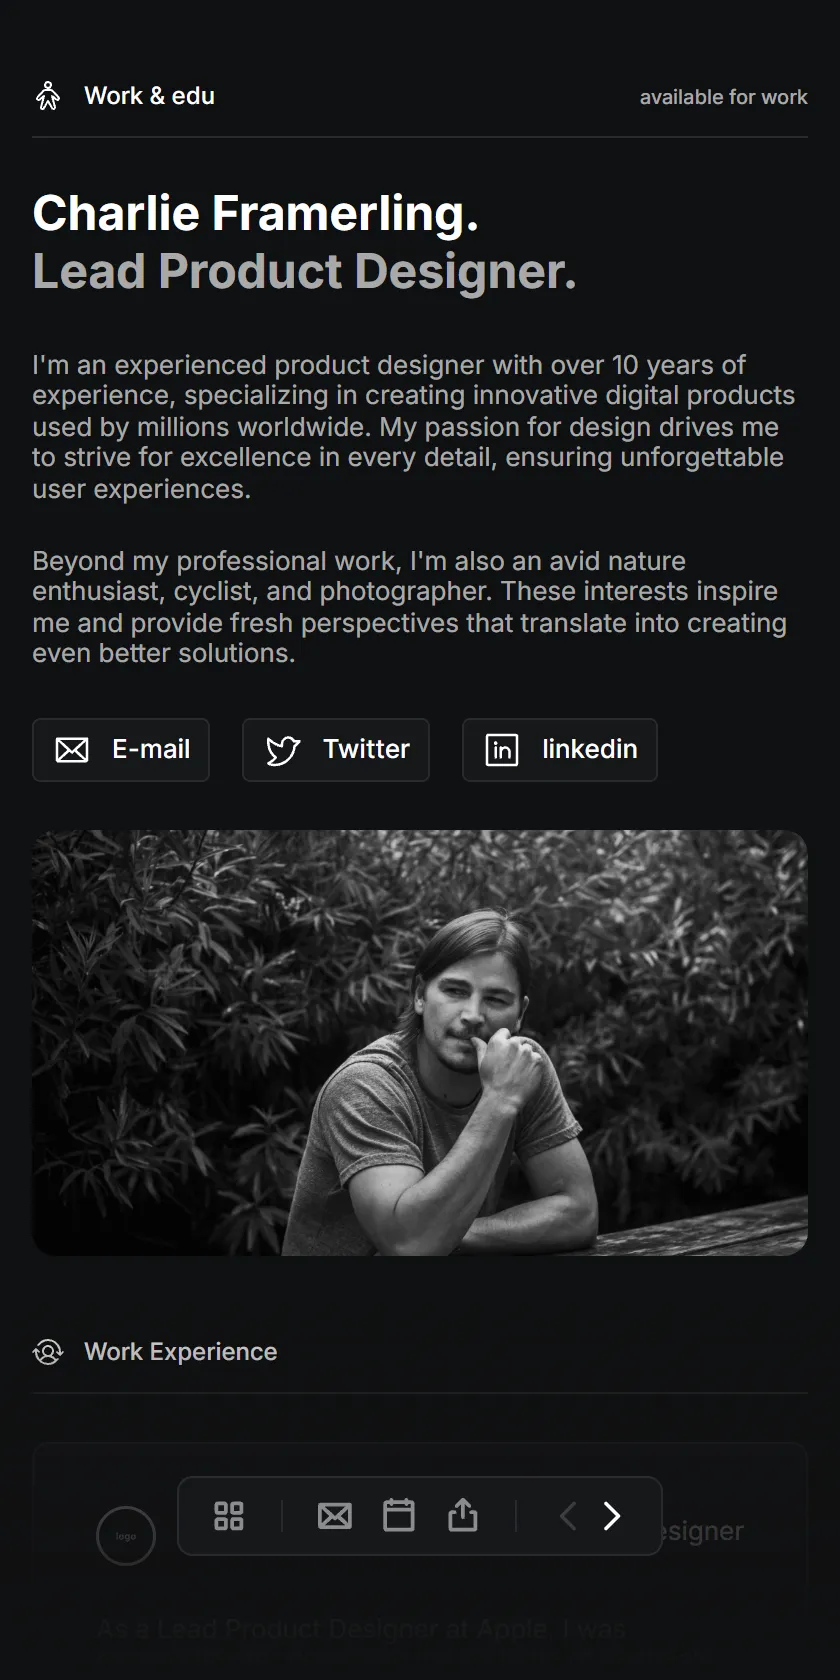Open the calendar icon in floating toolbar
The image size is (840, 1680).
(399, 1515)
